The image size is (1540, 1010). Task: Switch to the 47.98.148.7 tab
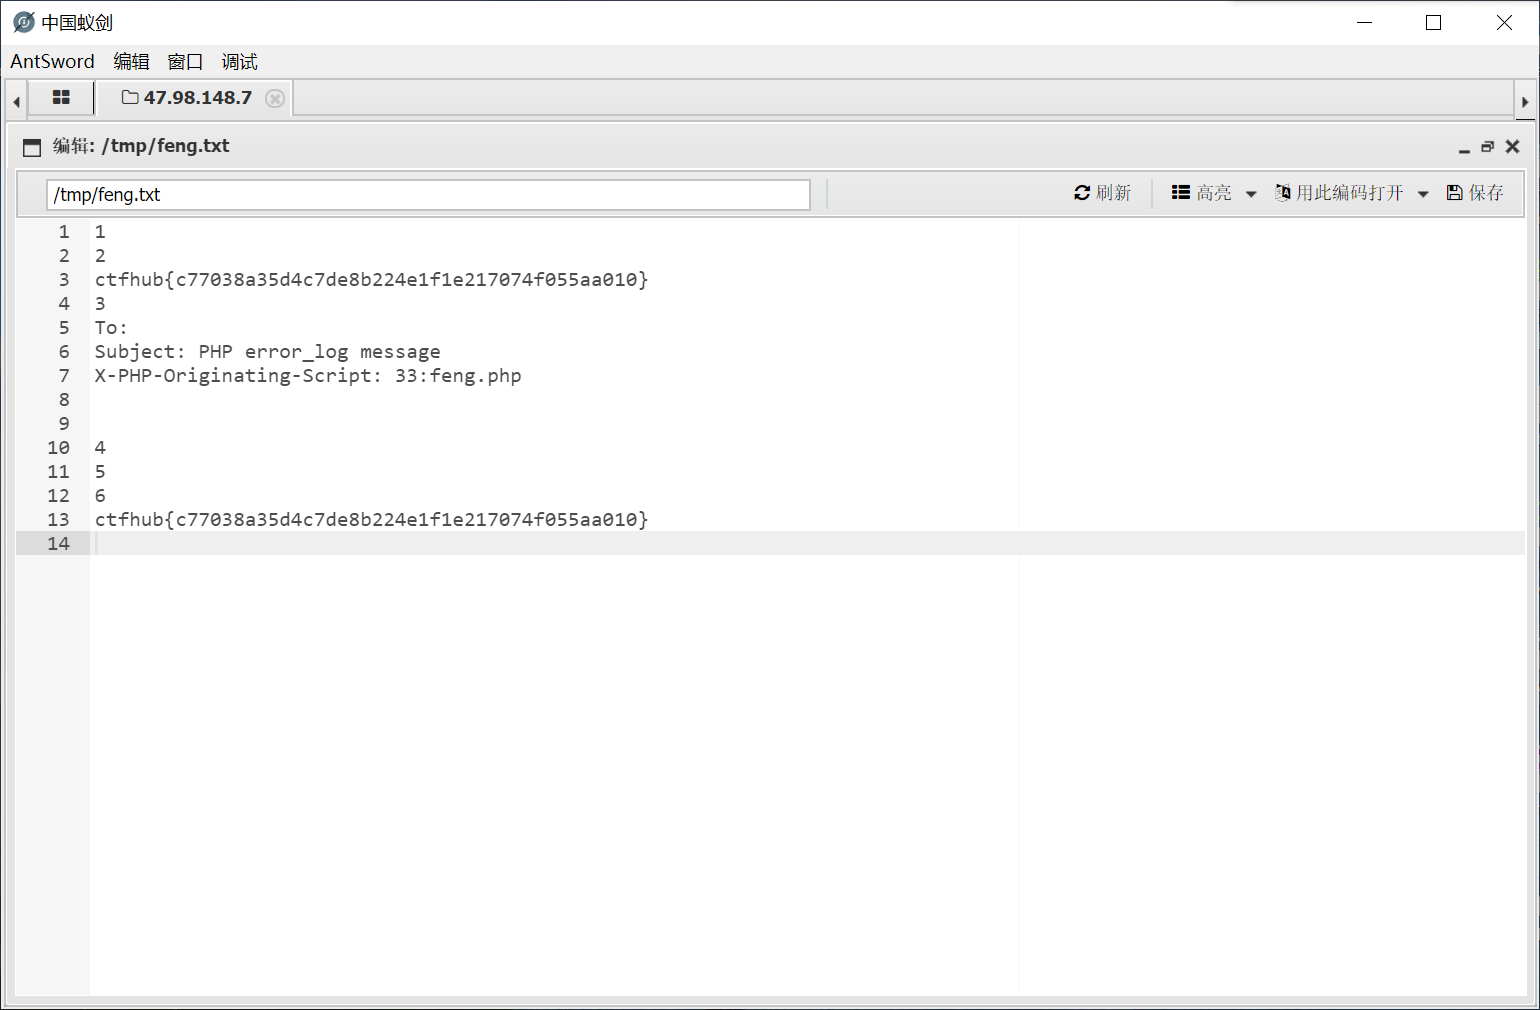click(x=196, y=97)
